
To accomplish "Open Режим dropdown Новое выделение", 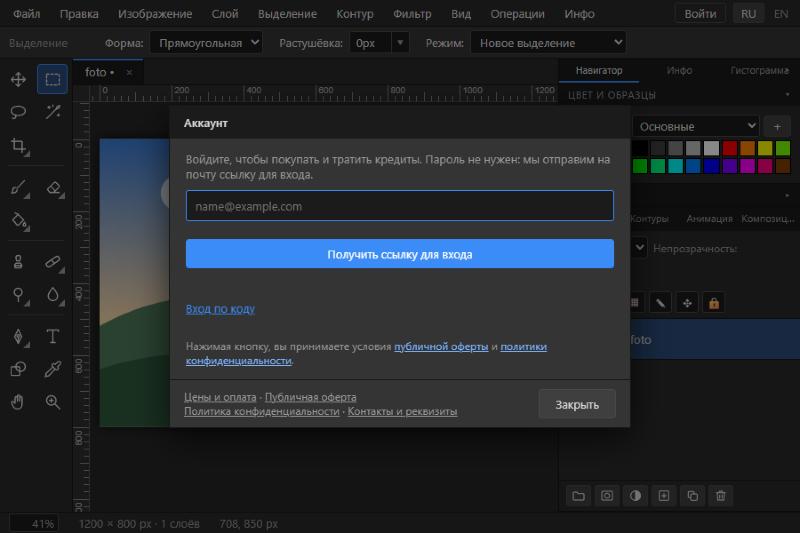I will click(548, 43).
